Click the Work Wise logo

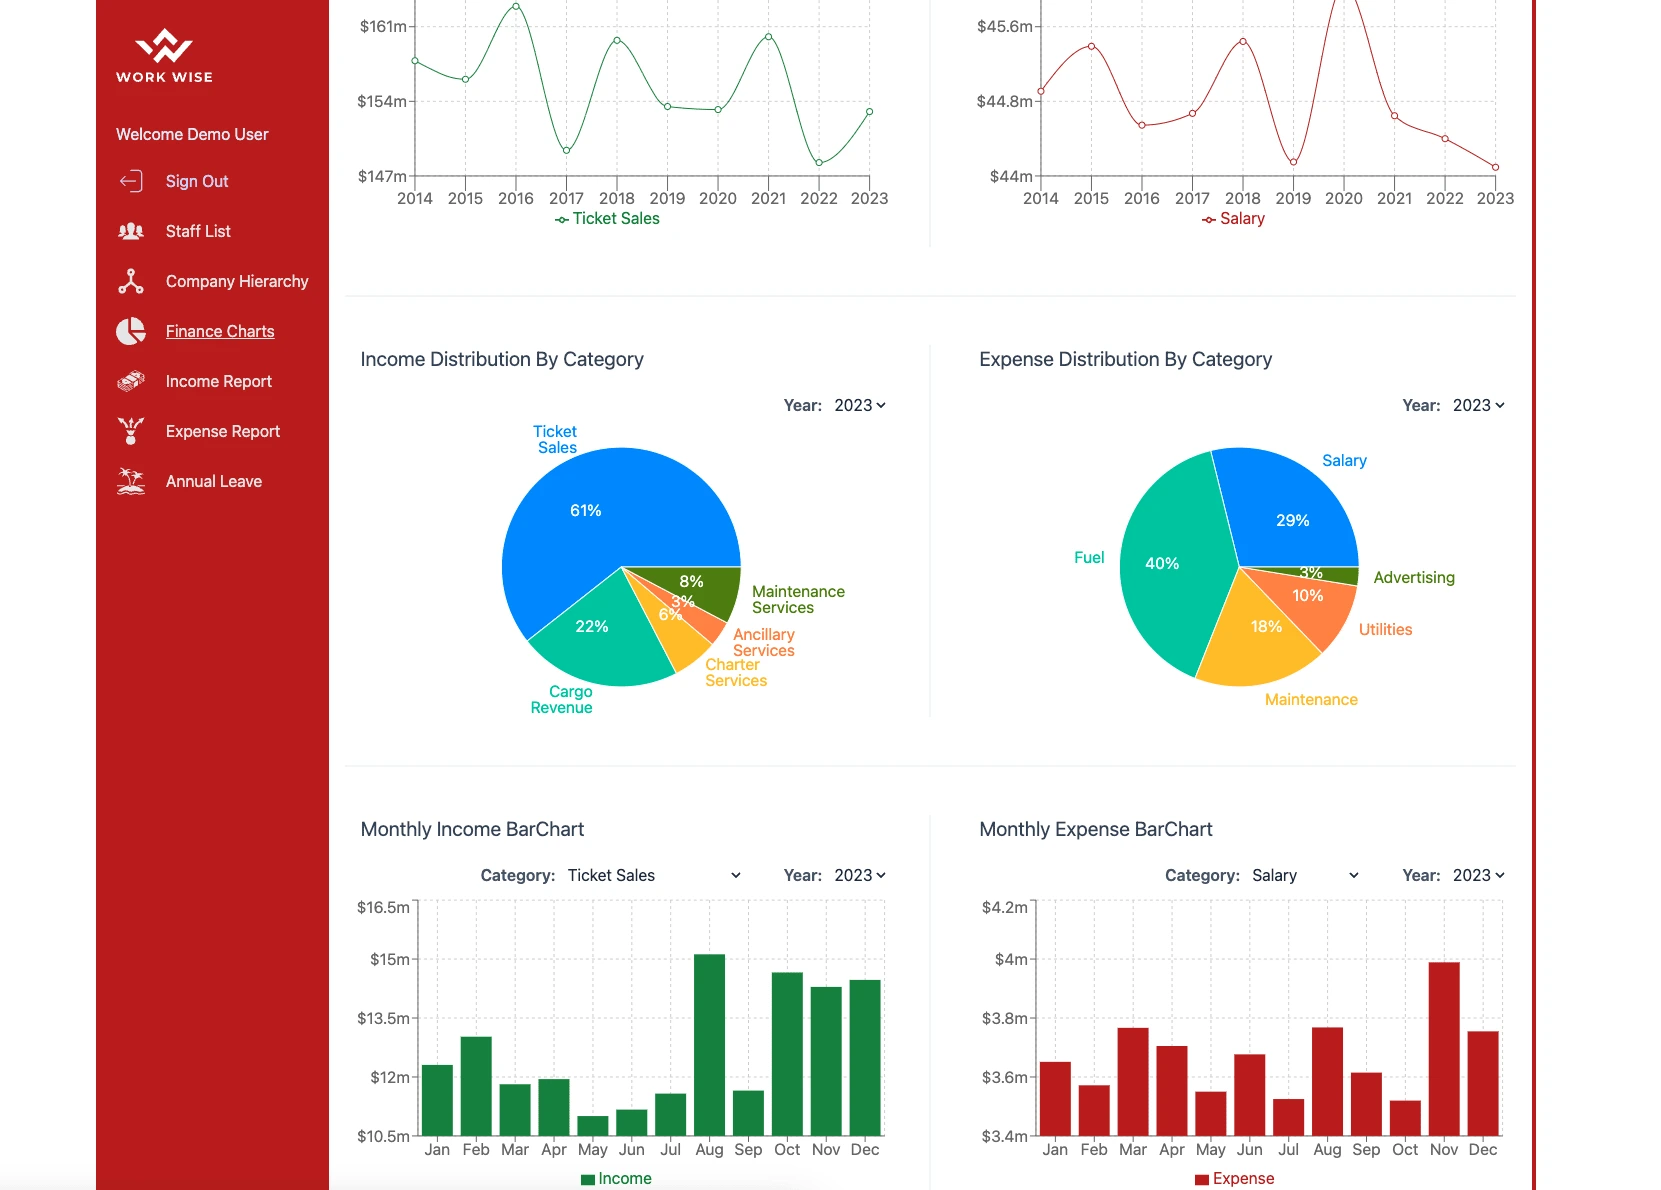click(164, 56)
